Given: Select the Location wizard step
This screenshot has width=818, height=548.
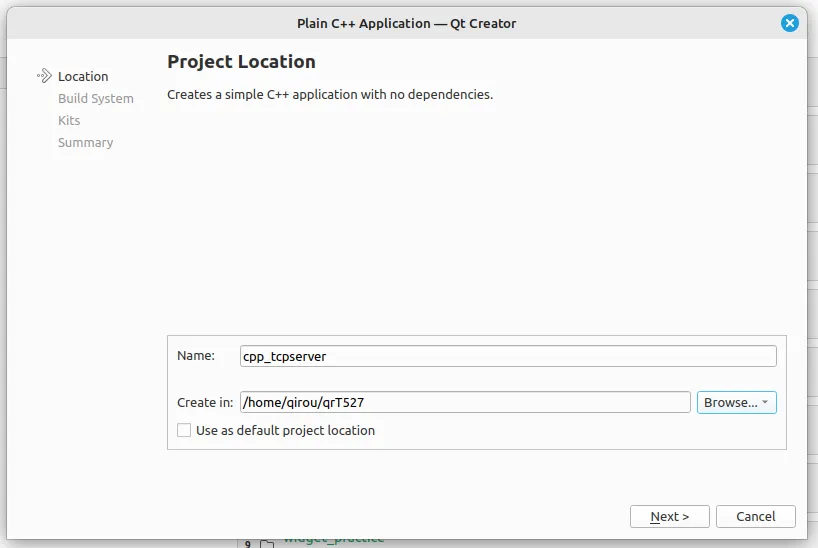Looking at the screenshot, I should click(83, 76).
